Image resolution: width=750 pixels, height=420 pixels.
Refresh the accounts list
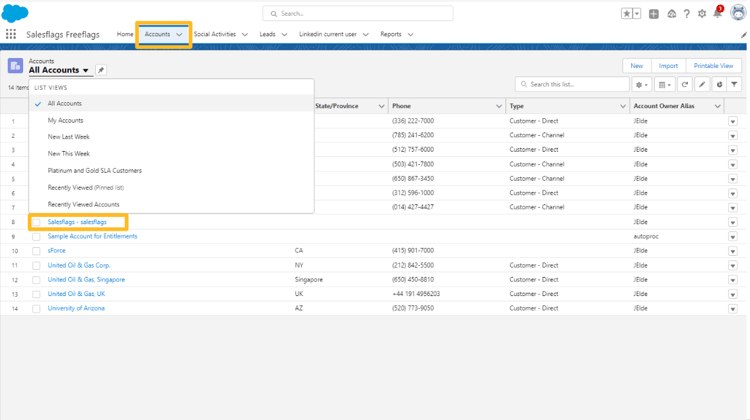coord(684,84)
